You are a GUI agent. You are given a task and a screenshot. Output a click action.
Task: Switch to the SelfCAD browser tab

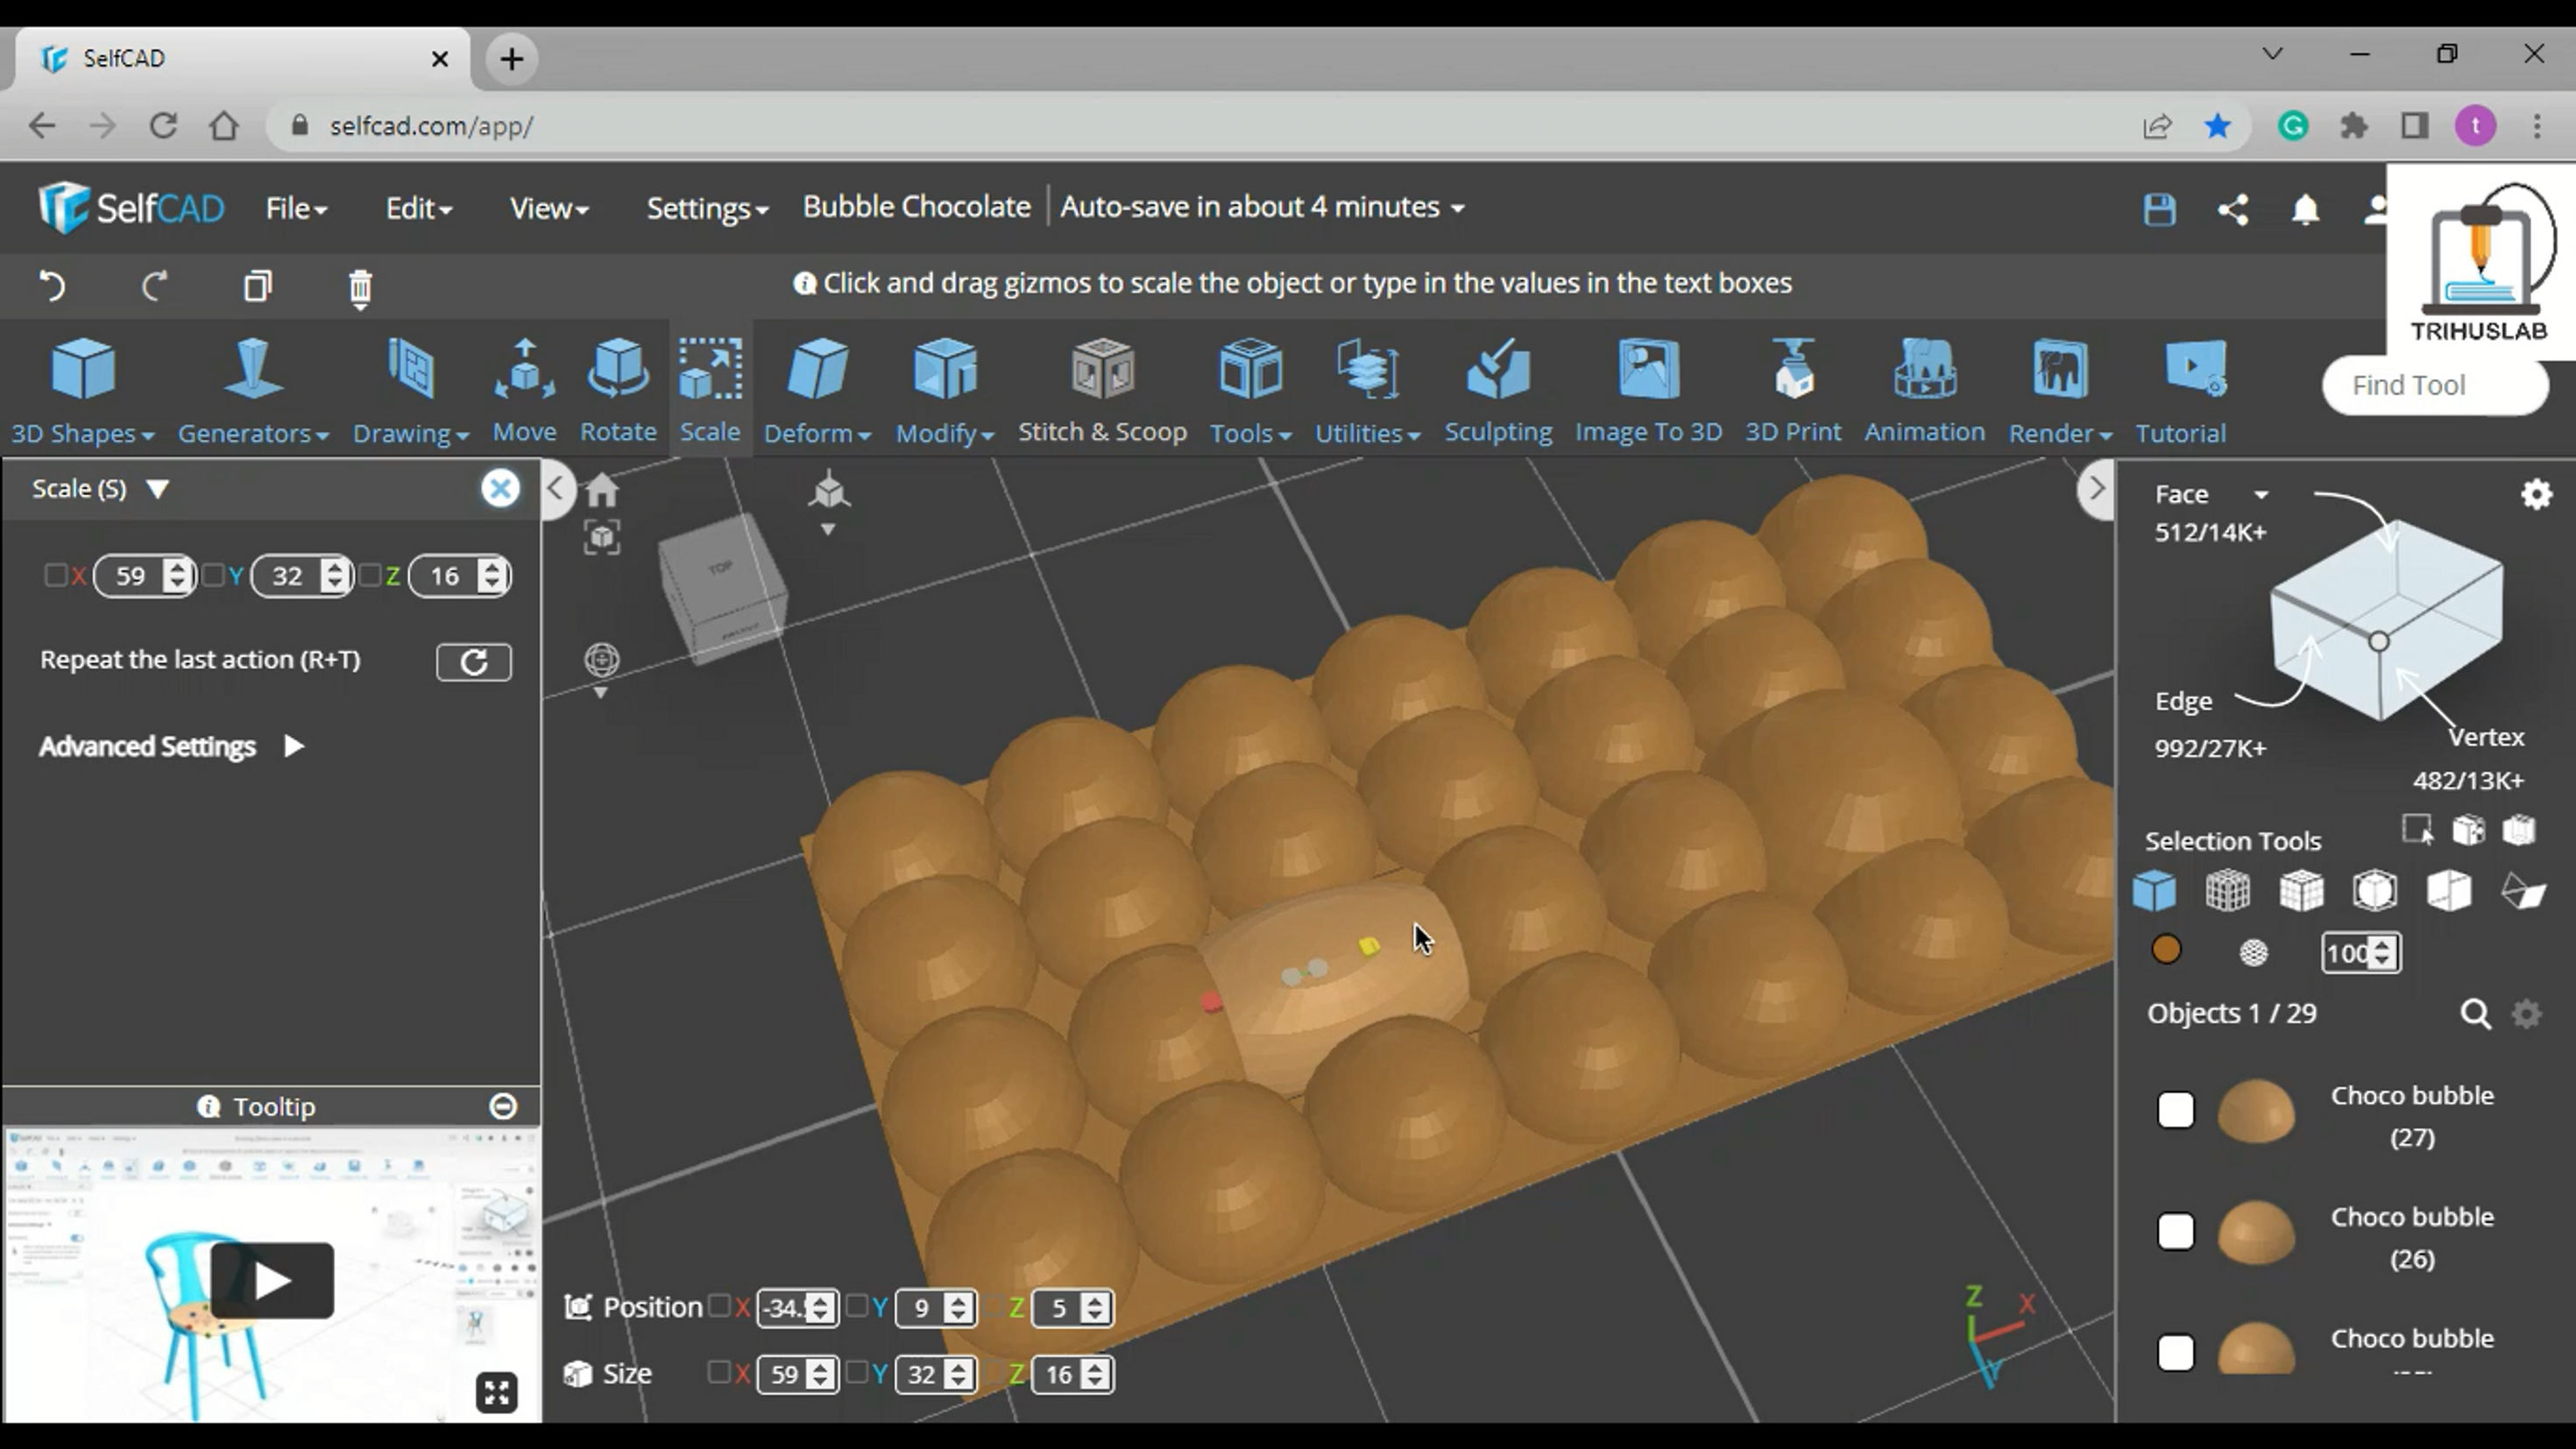(243, 58)
